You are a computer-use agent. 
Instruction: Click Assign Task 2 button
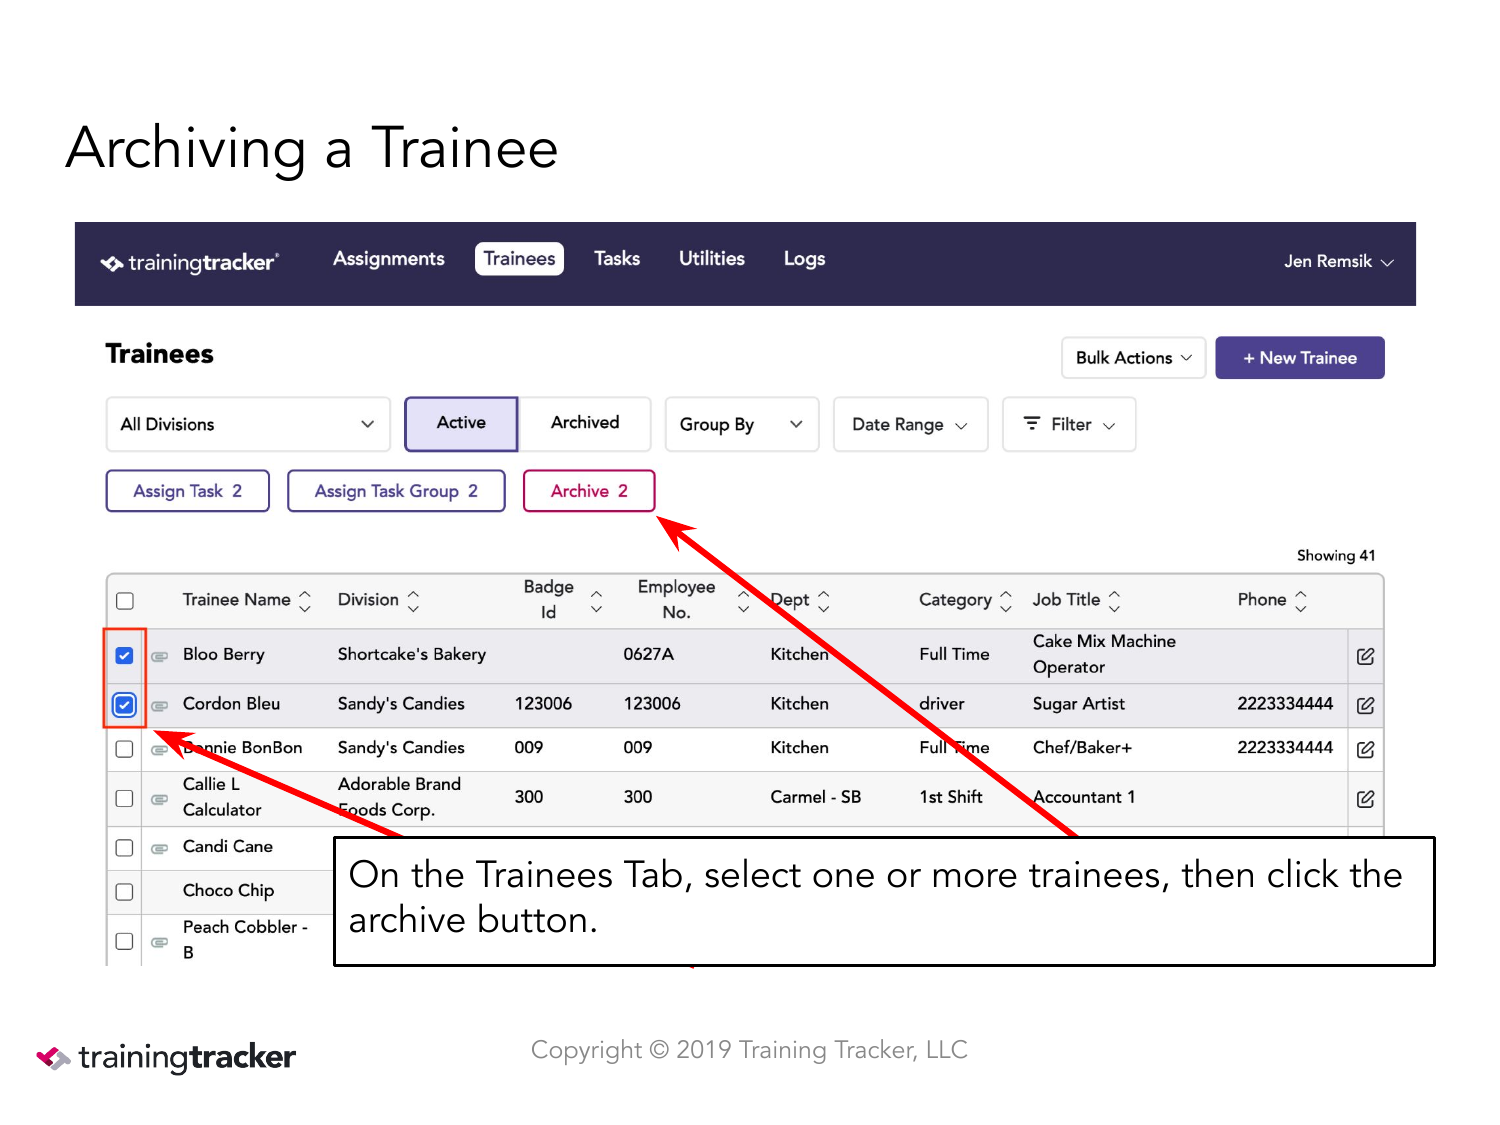(x=188, y=491)
